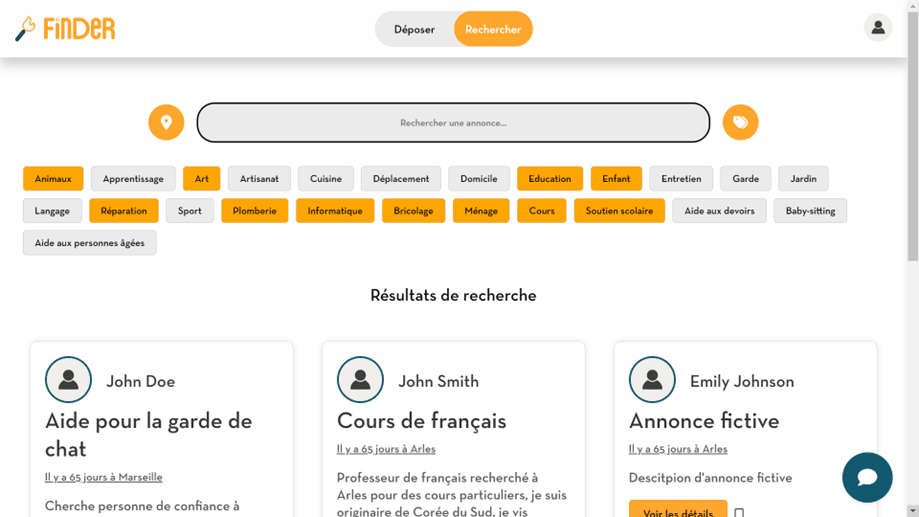Open the user profile icon
Viewport: 919px width, 517px height.
[877, 28]
